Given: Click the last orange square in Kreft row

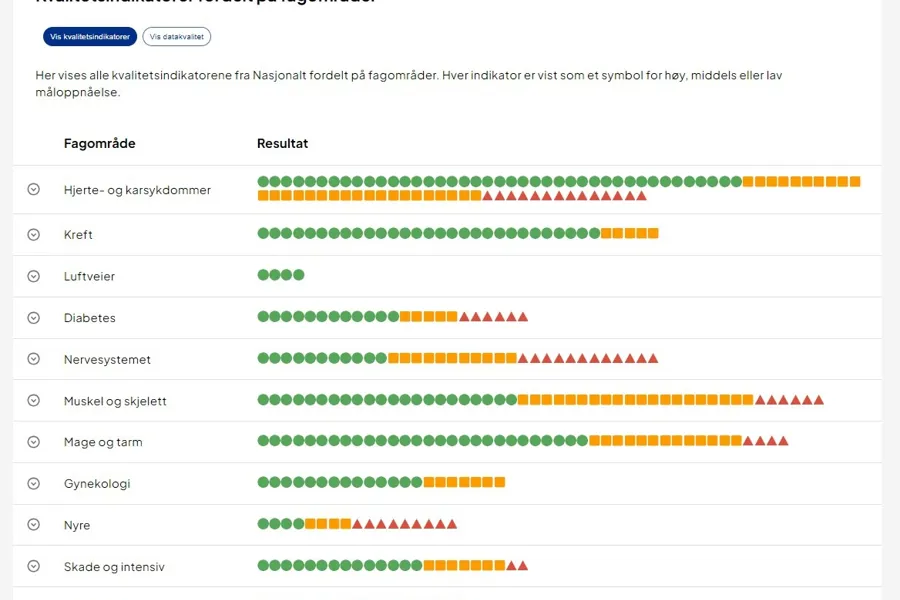Looking at the screenshot, I should pyautogui.click(x=653, y=233).
